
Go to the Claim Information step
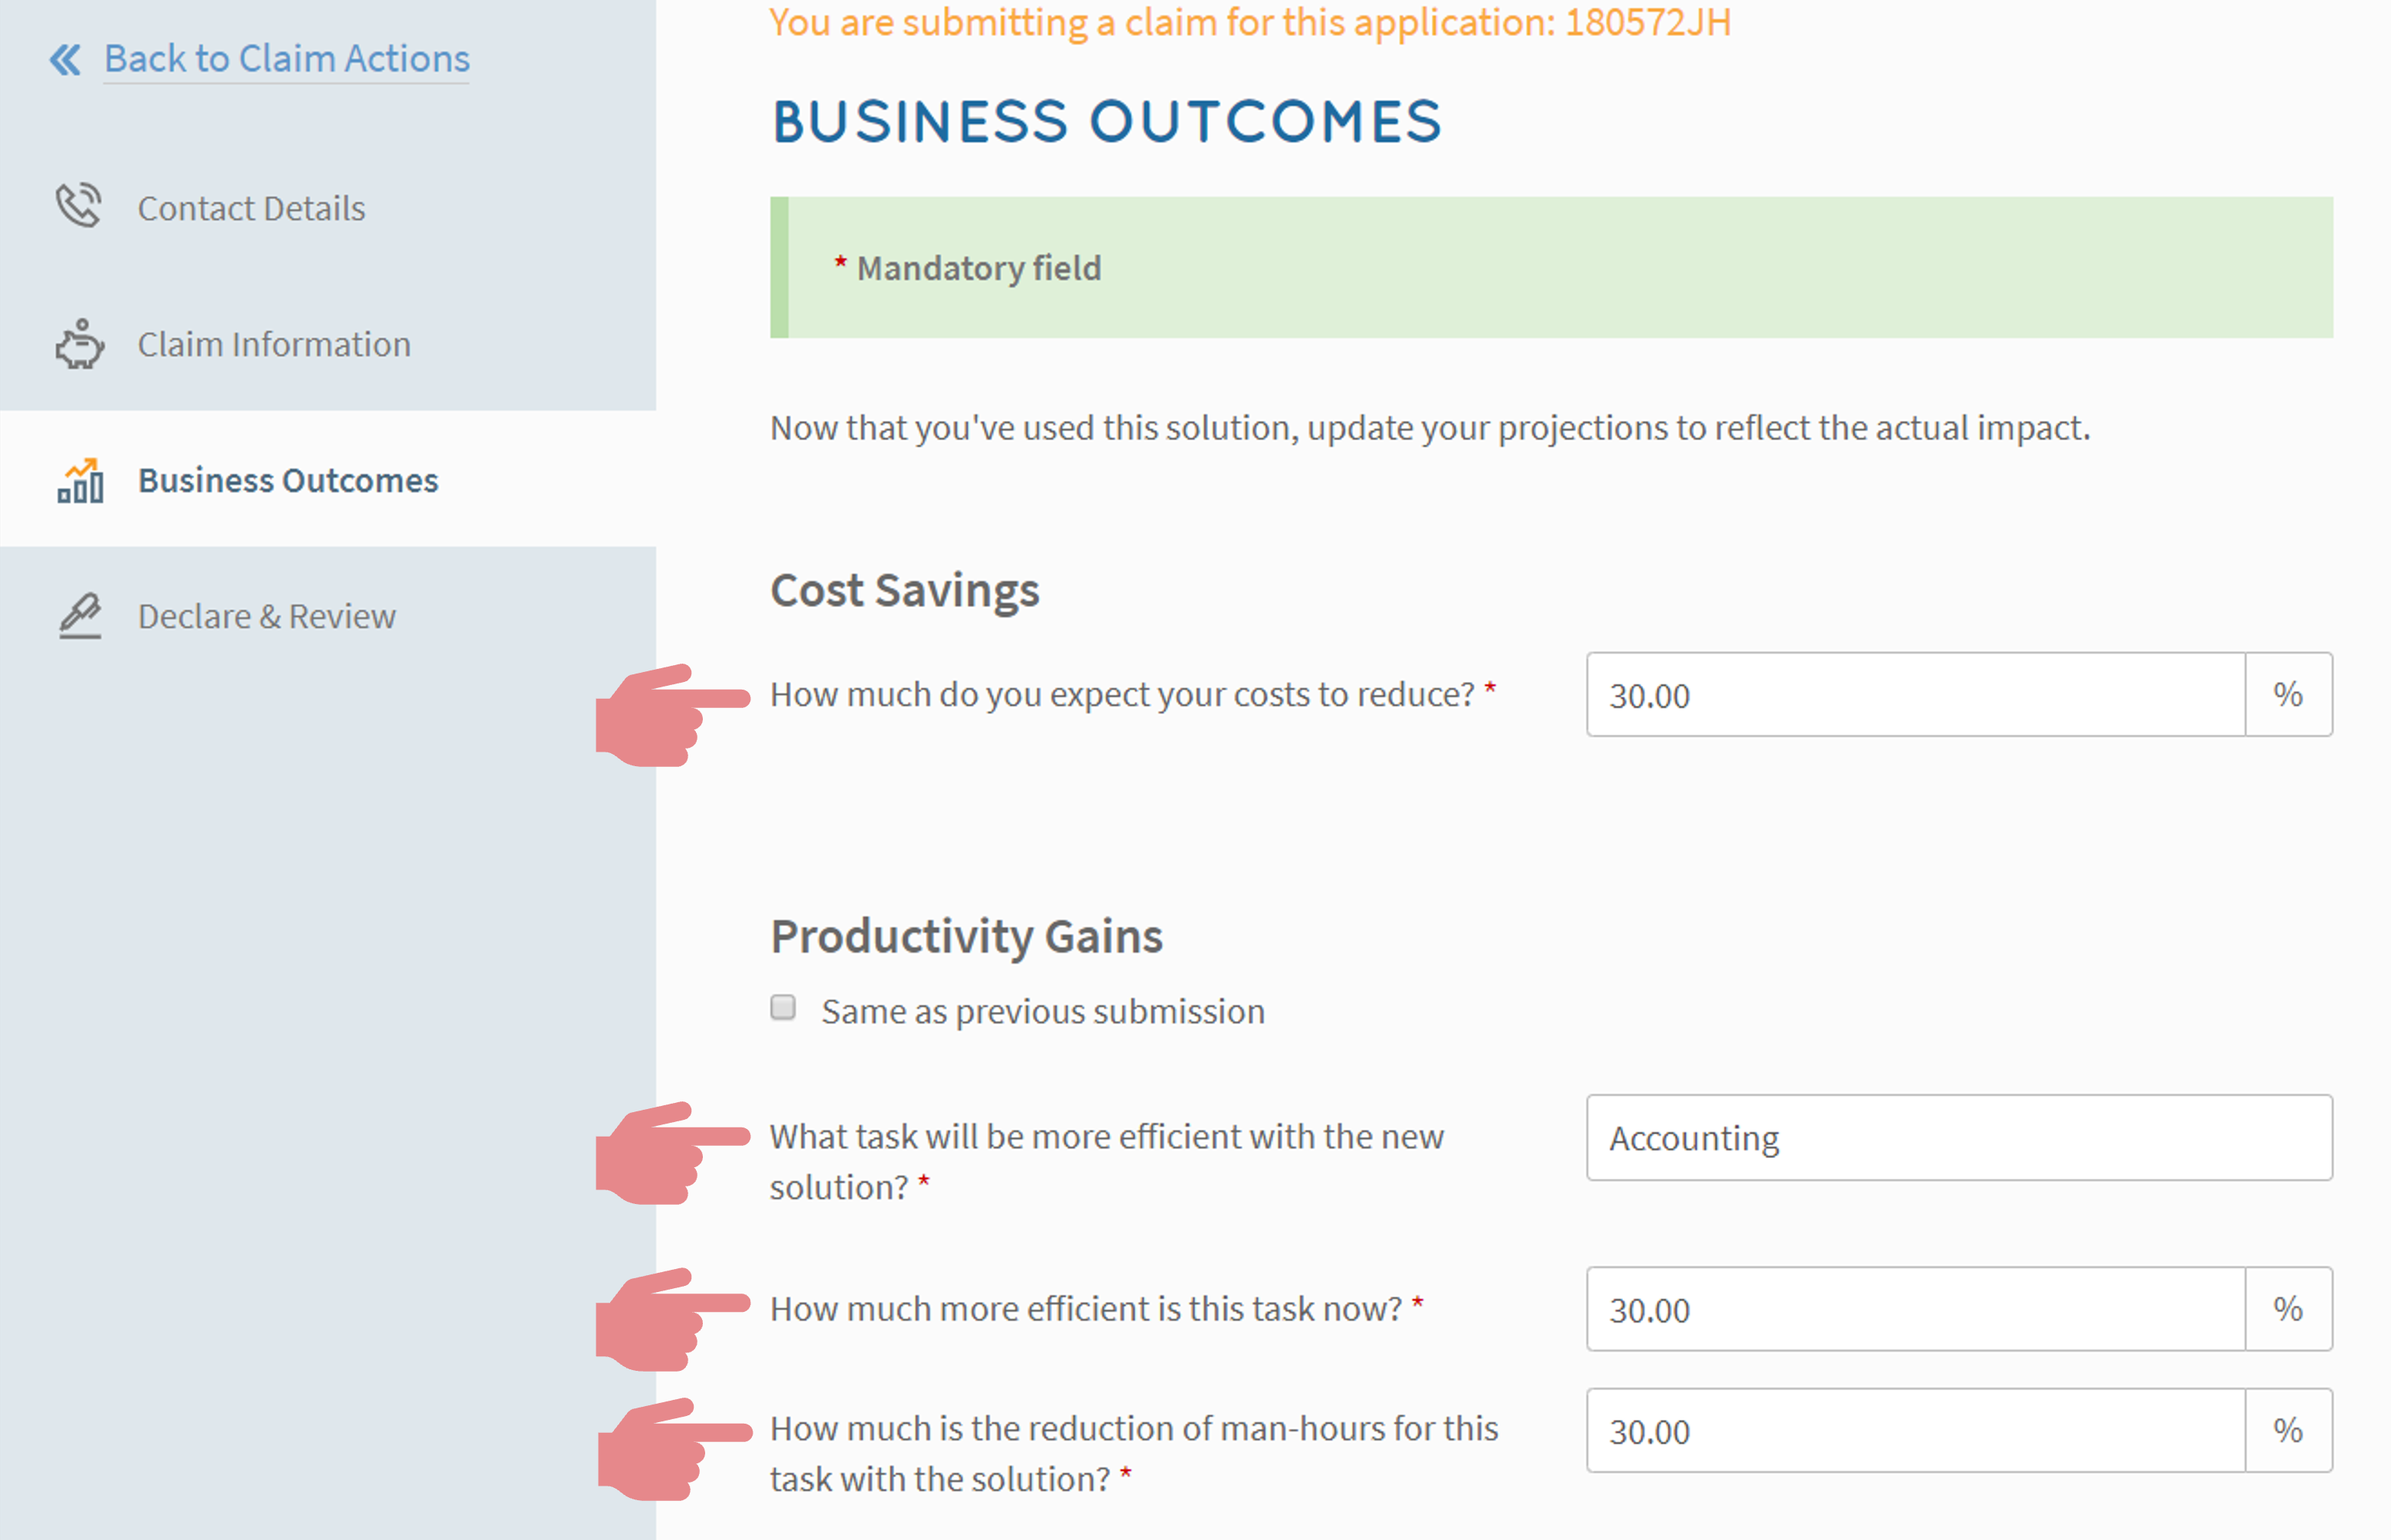pyautogui.click(x=273, y=344)
